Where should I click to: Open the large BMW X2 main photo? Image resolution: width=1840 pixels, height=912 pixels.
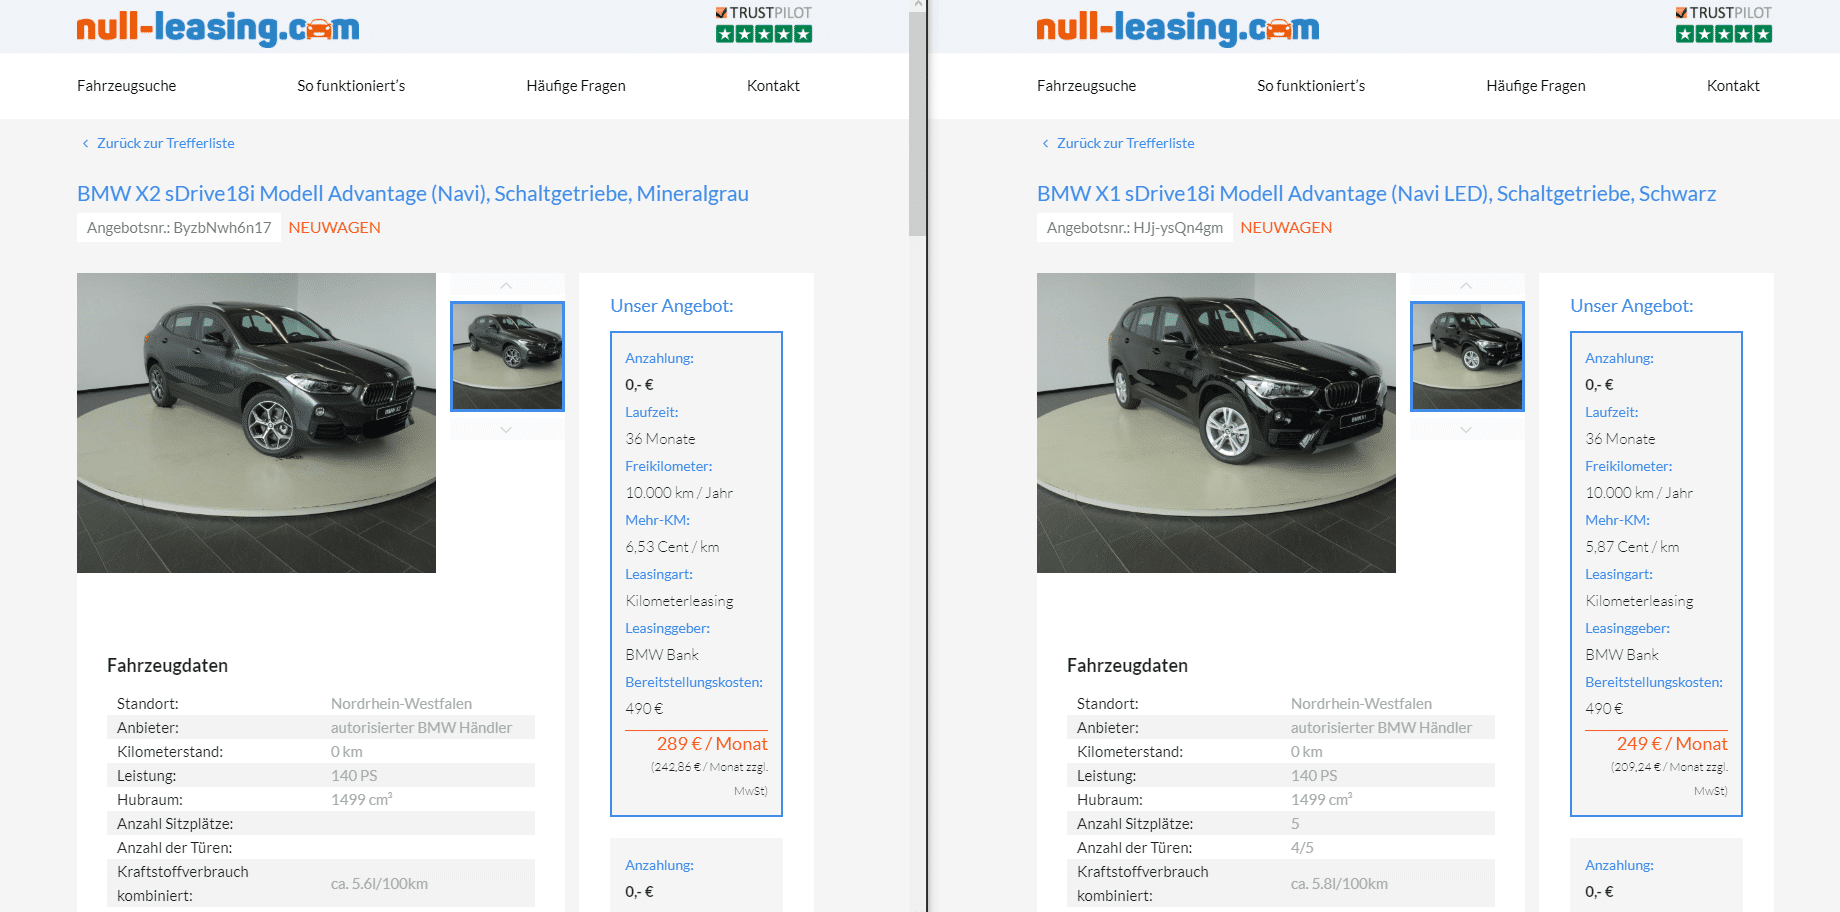click(256, 423)
